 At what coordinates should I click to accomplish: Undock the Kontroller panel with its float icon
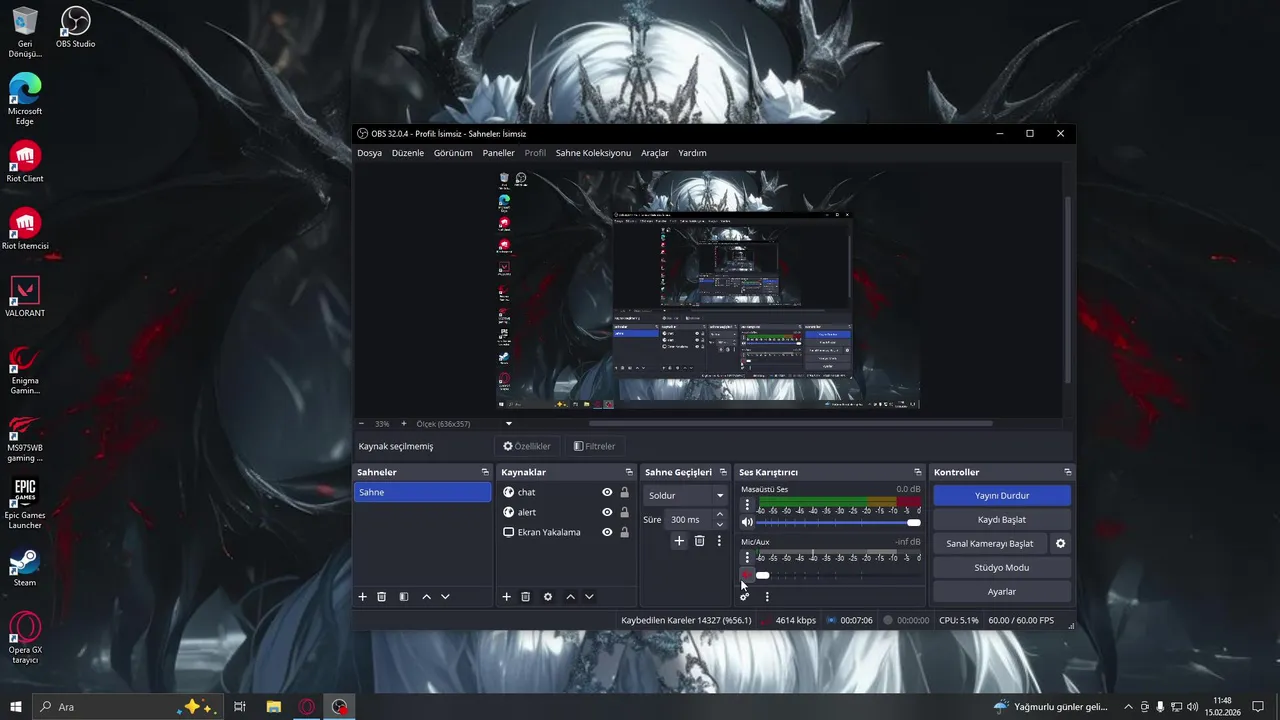[x=1068, y=472]
